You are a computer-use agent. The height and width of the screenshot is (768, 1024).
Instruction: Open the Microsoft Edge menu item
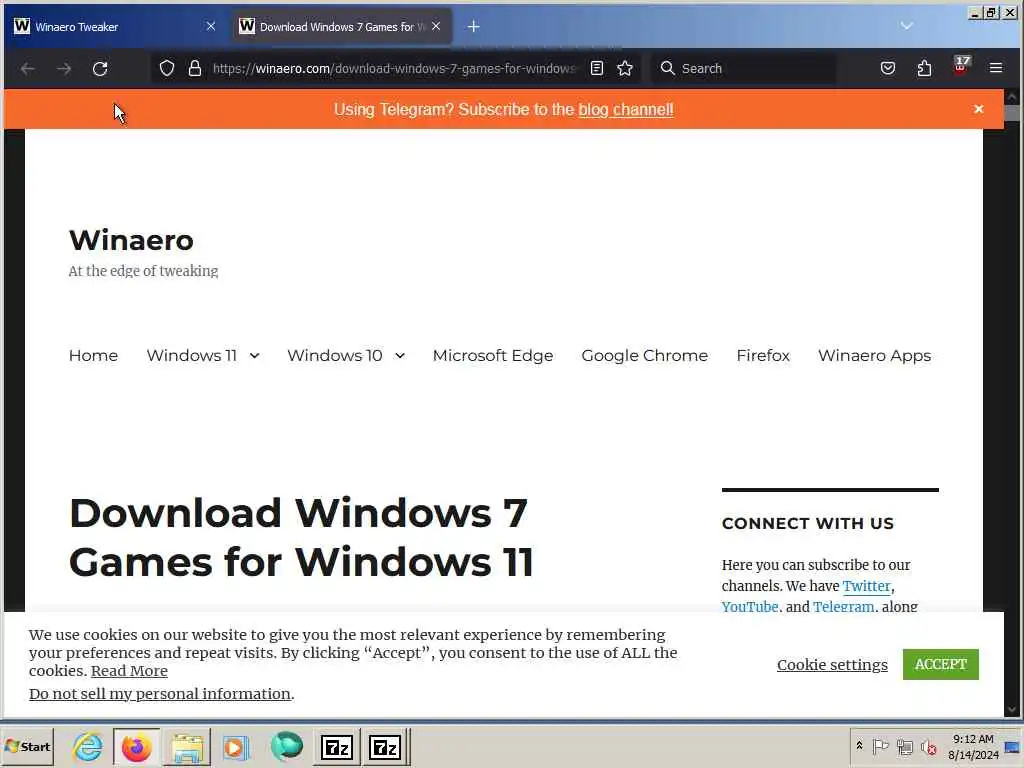(493, 356)
